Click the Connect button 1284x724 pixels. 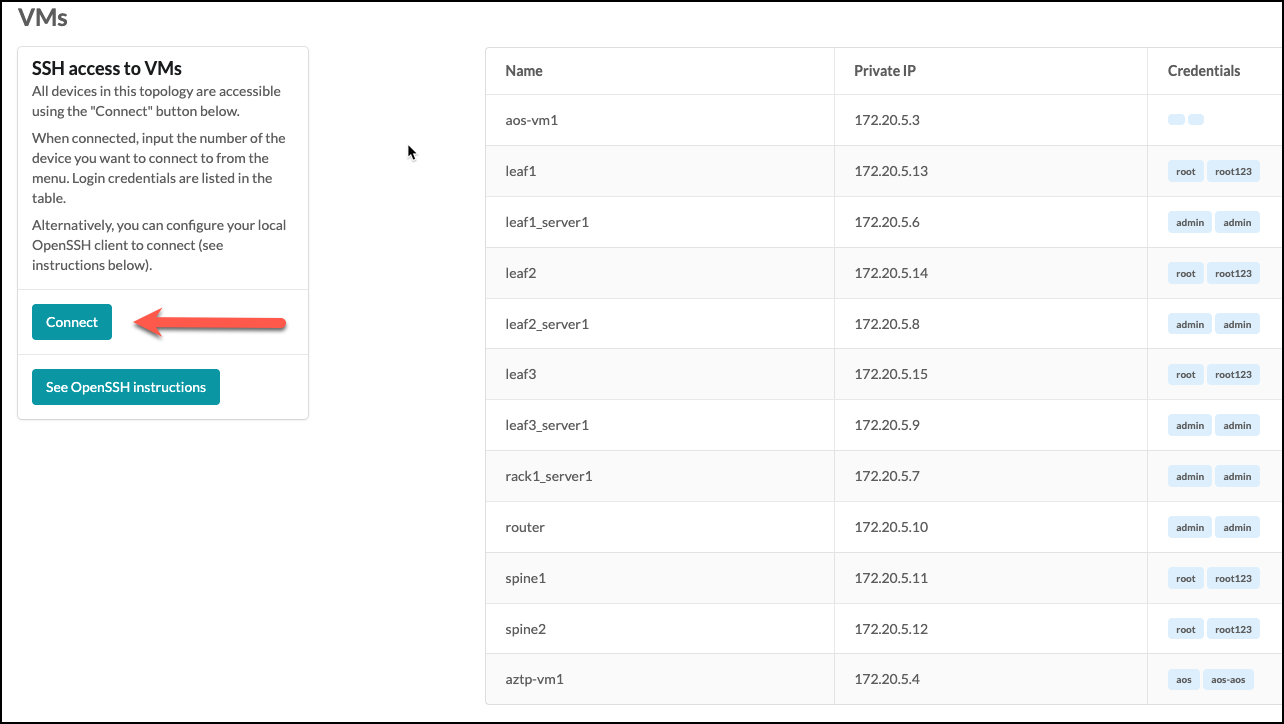click(x=71, y=321)
